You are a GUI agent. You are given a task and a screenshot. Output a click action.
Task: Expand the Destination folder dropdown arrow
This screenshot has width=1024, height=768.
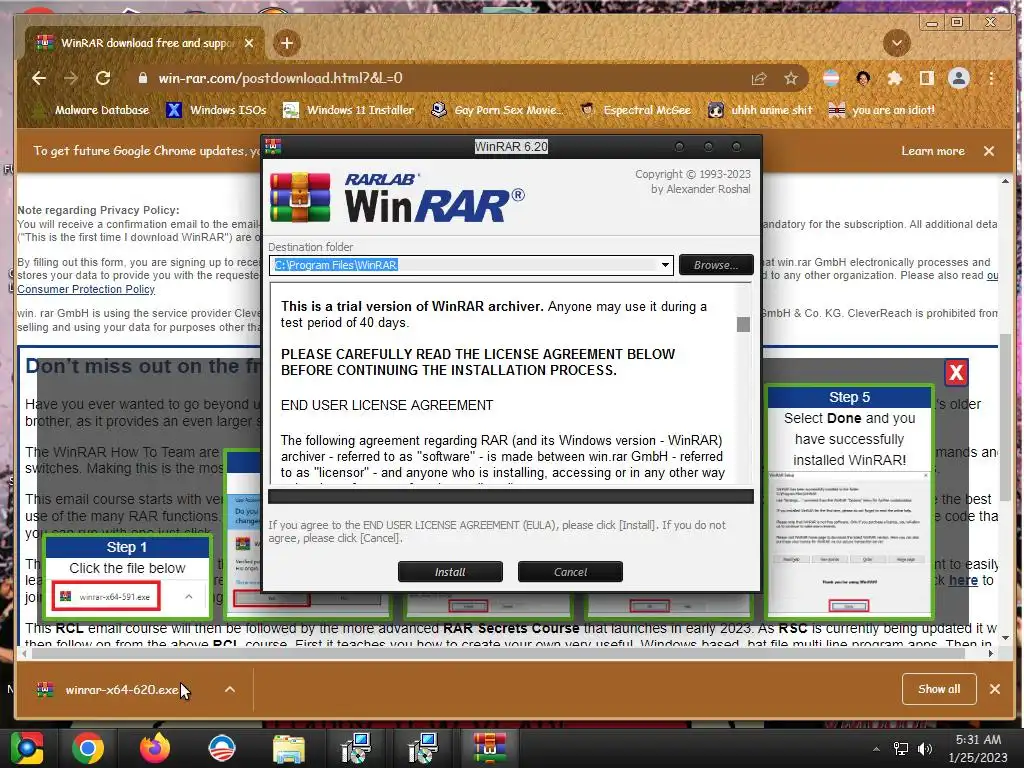[x=665, y=264]
